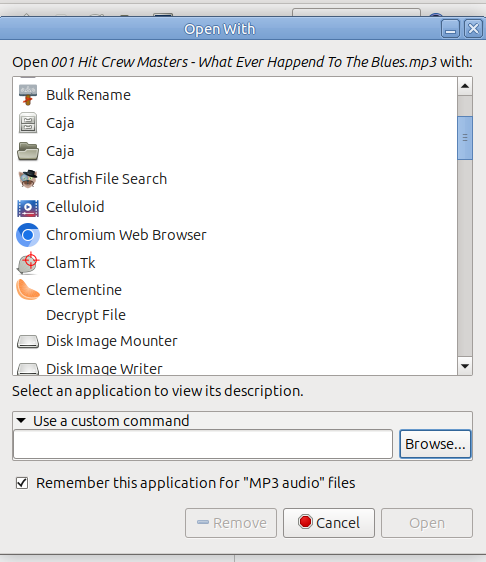Click the Cancel button
Viewport: 486px width, 562px height.
click(x=329, y=523)
